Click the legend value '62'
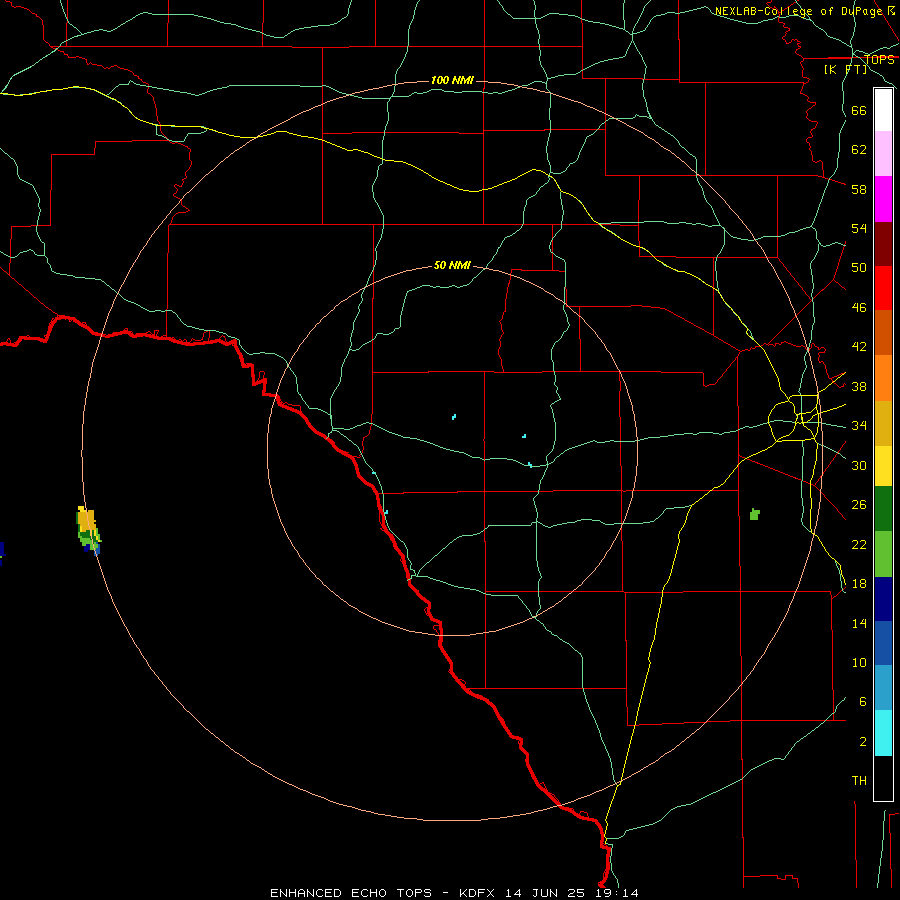 [x=859, y=150]
